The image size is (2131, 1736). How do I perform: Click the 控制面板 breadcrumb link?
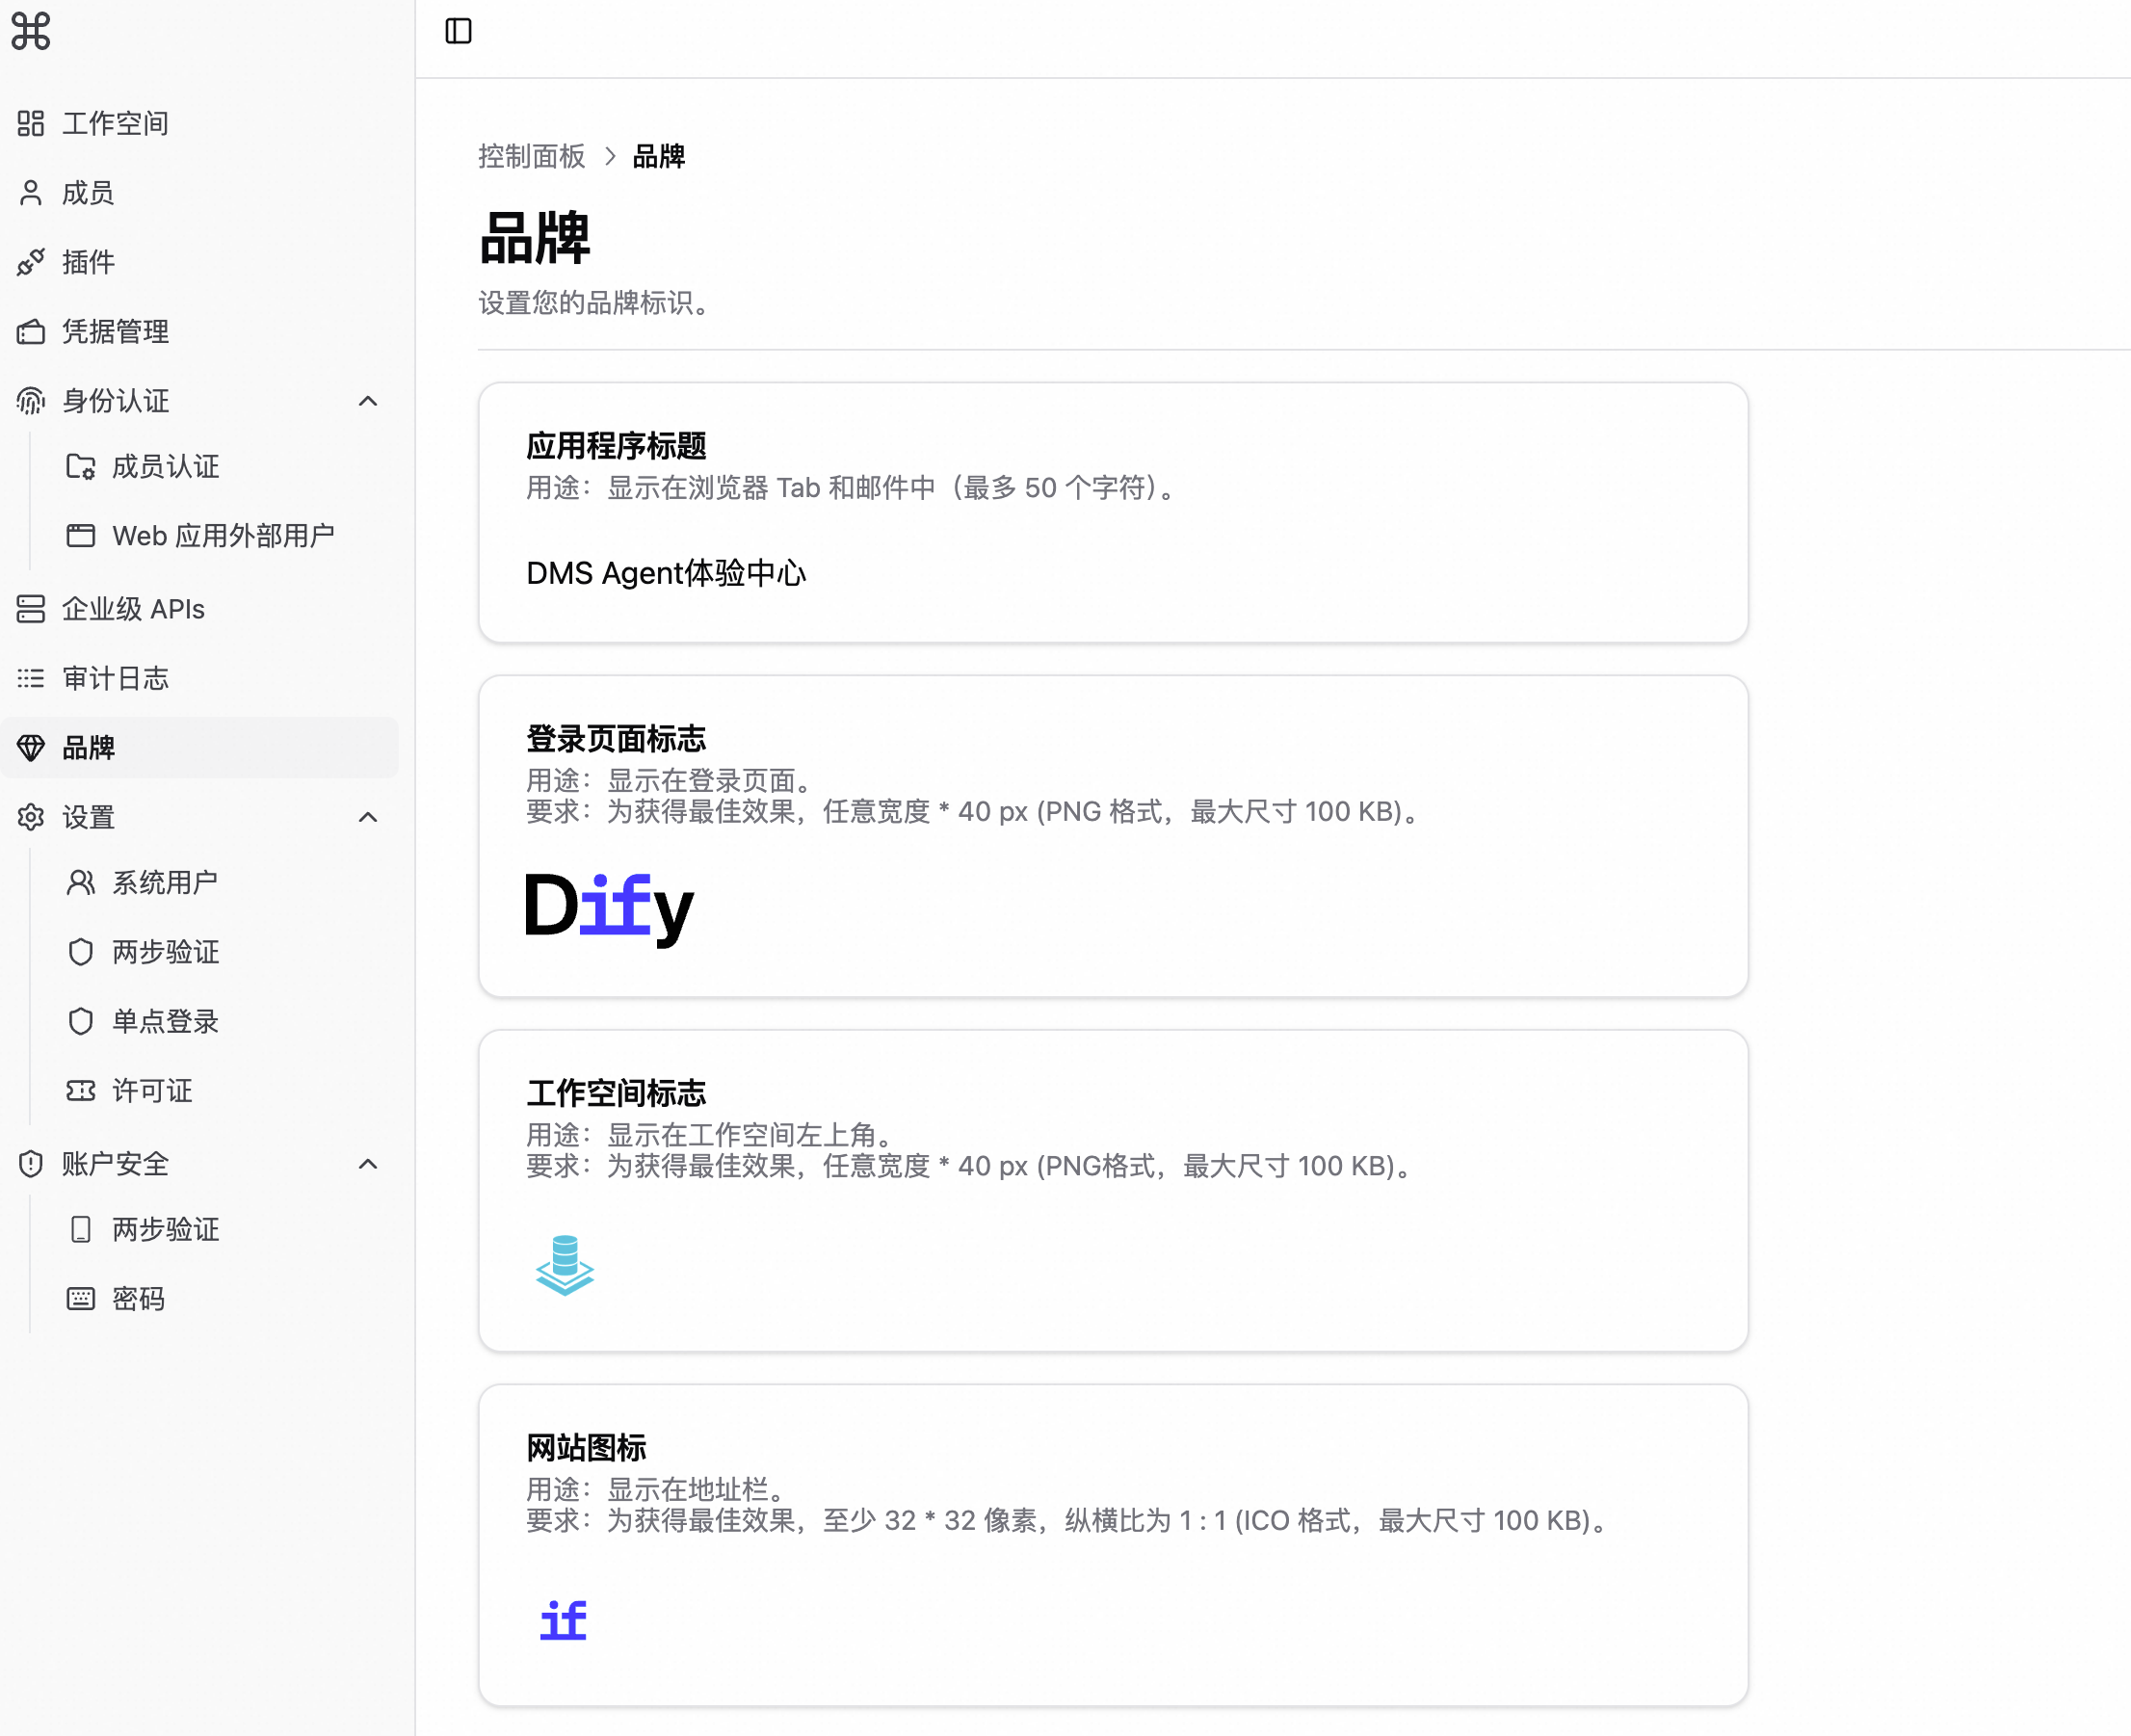pyautogui.click(x=531, y=157)
